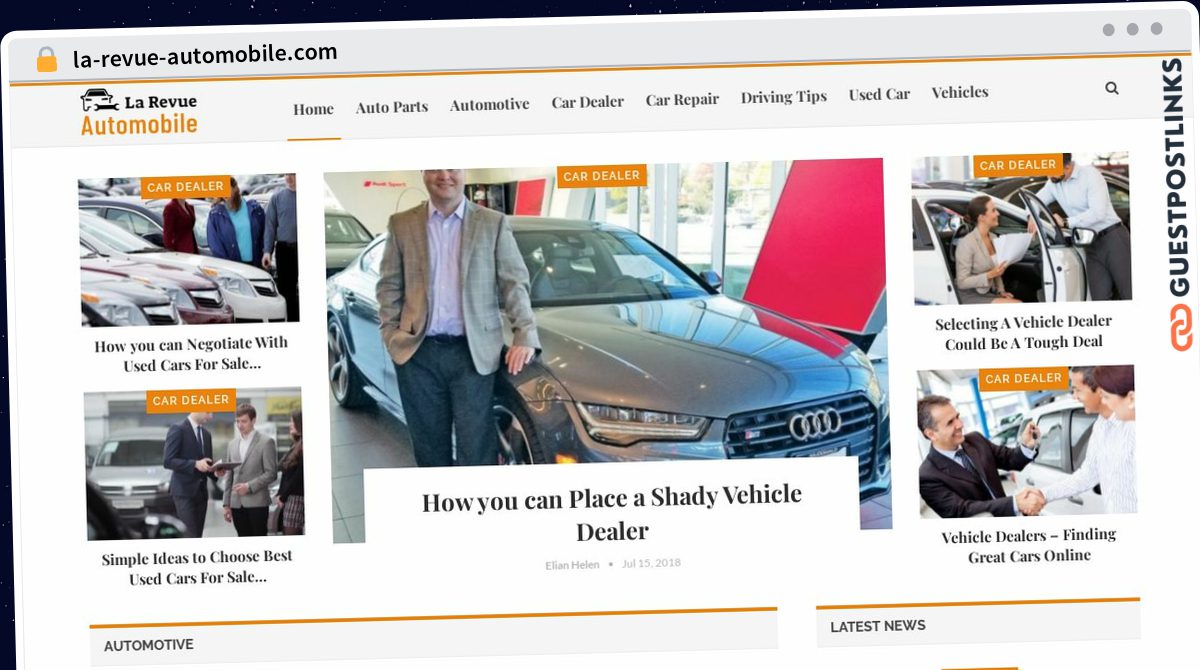Click author name Elian Helen
The height and width of the screenshot is (670, 1200).
(572, 565)
